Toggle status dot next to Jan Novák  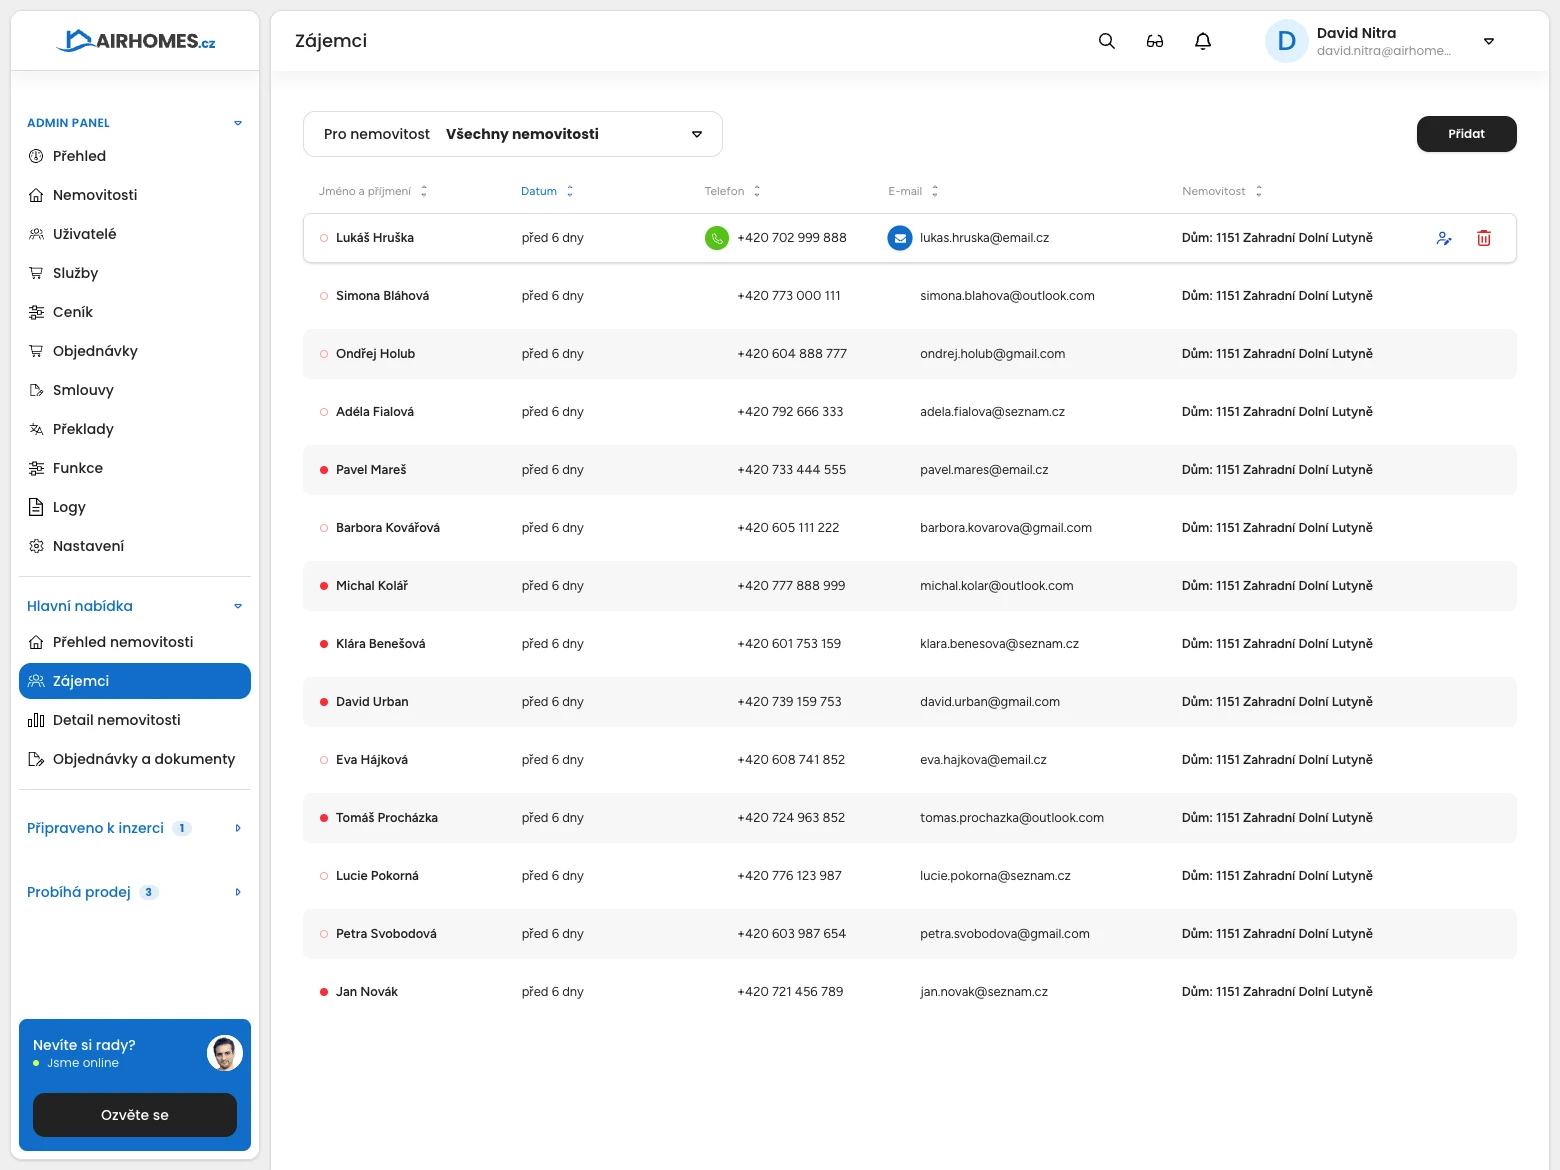click(x=324, y=992)
